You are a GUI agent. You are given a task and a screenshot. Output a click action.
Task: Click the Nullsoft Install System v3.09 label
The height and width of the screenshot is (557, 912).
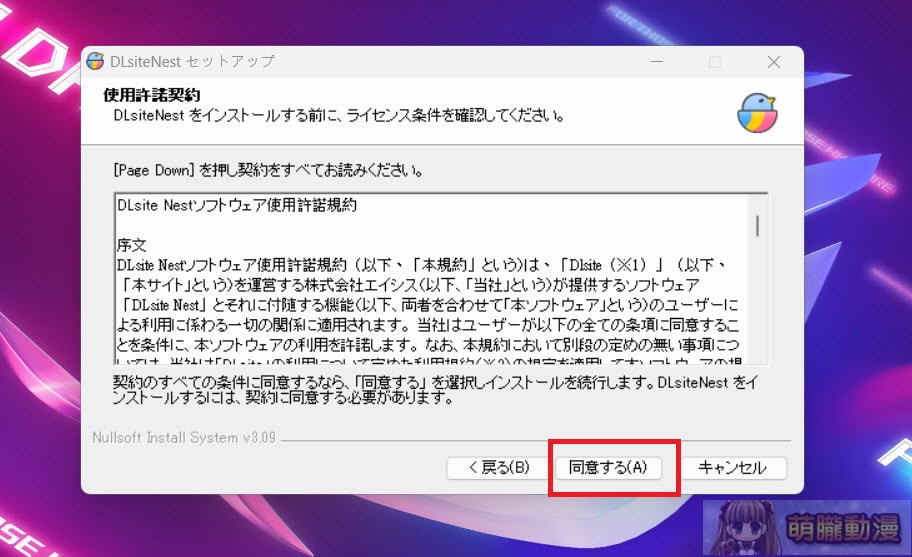[x=184, y=437]
